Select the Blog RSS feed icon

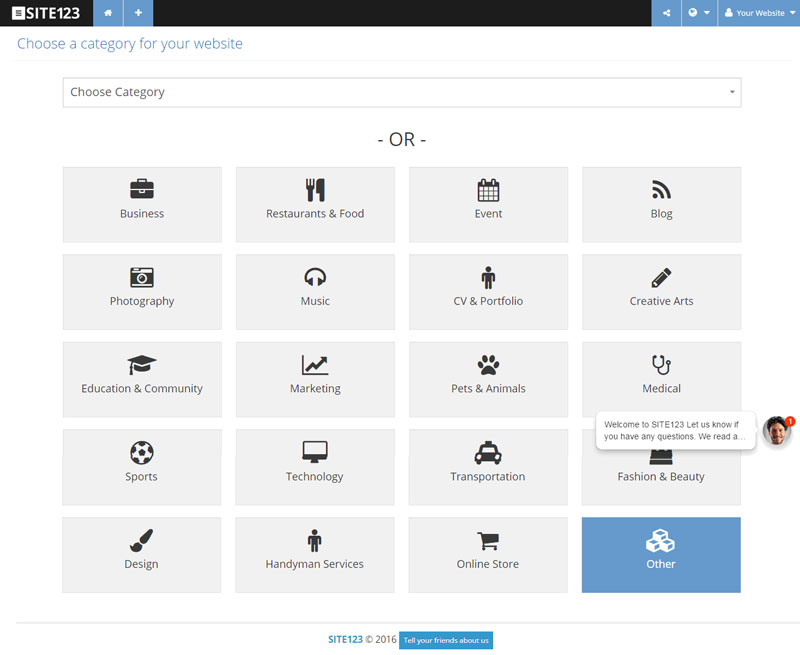click(661, 190)
